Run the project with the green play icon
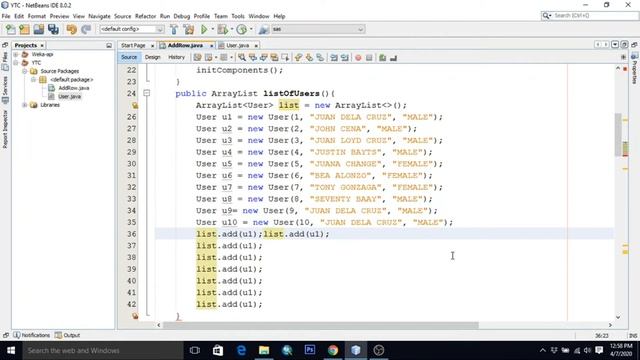 [x=204, y=29]
